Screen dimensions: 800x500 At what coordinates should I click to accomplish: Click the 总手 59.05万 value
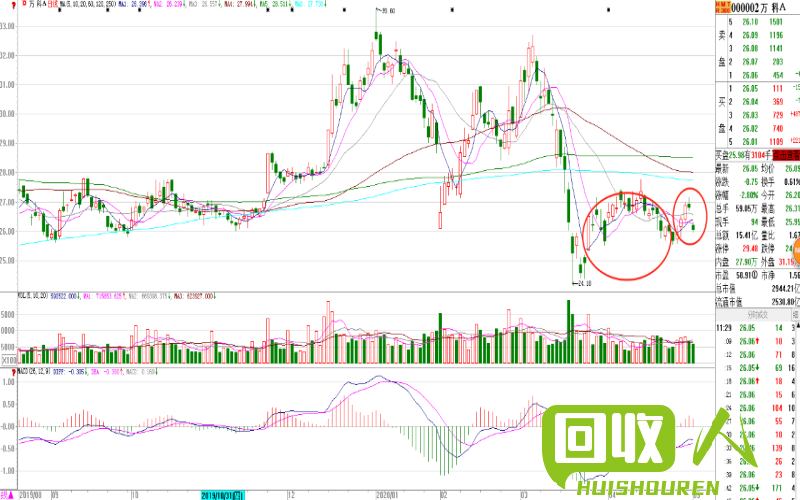coord(748,209)
